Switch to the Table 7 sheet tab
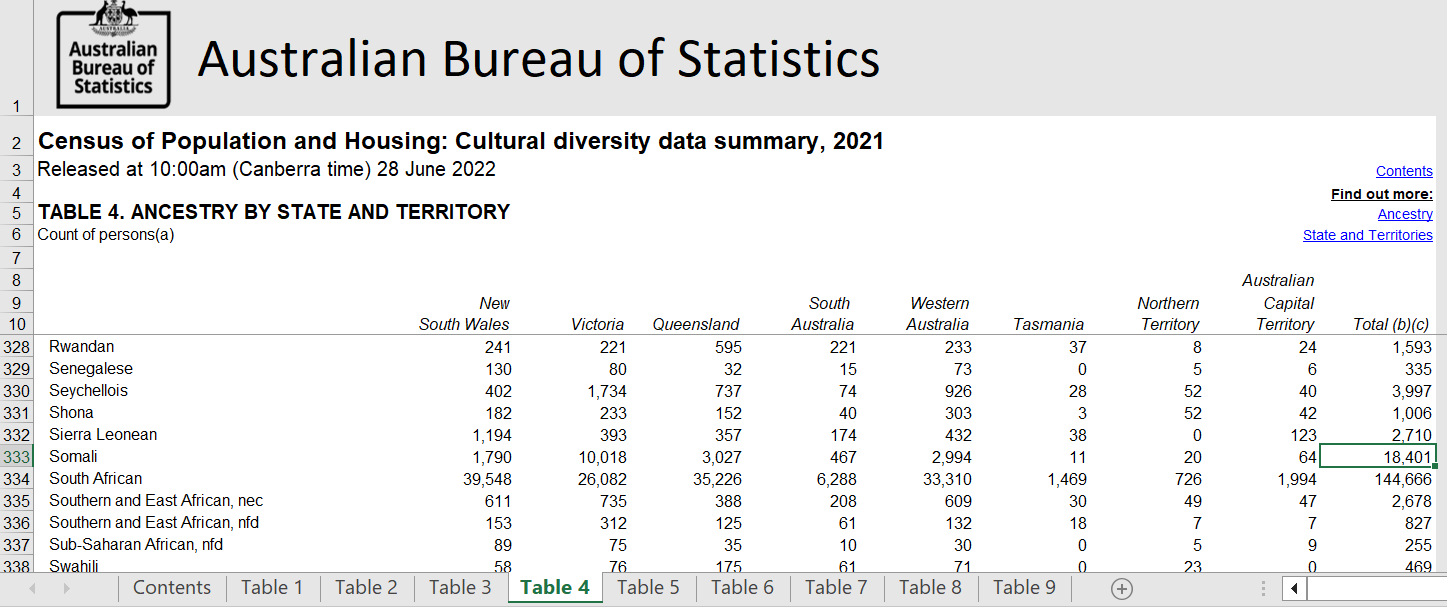1447x607 pixels. coord(836,588)
